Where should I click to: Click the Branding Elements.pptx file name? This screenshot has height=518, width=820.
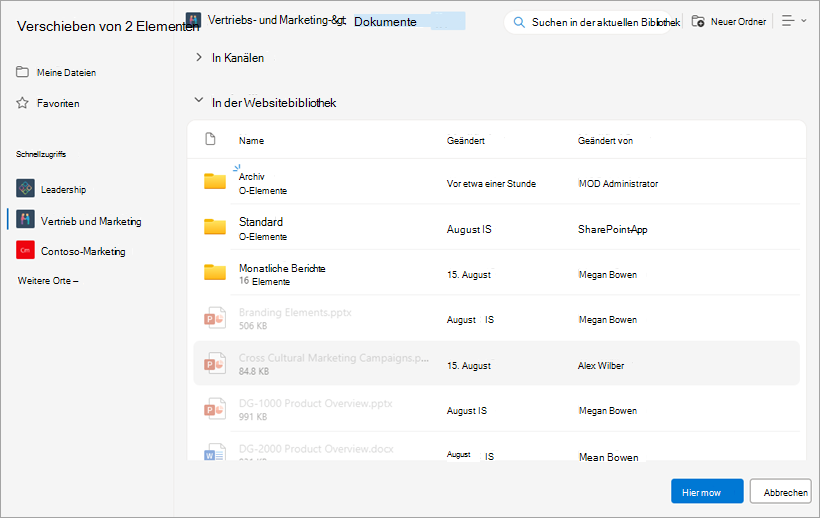295,313
